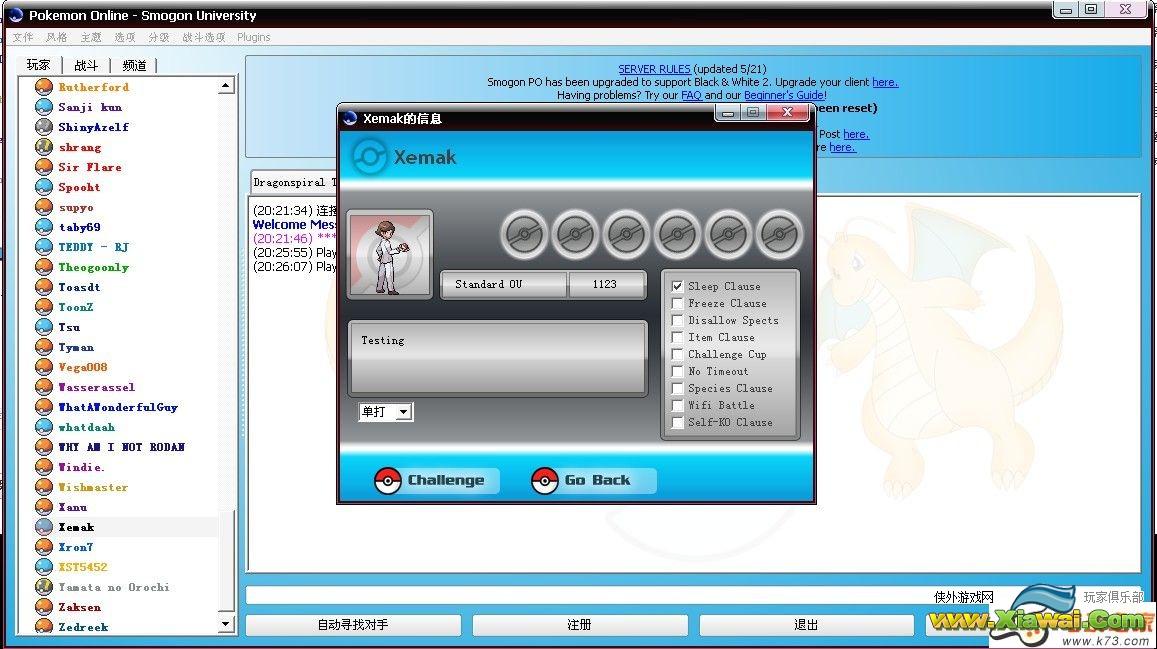Viewport: 1157px width, 649px height.
Task: Enable the Species Clause checkbox
Action: (677, 388)
